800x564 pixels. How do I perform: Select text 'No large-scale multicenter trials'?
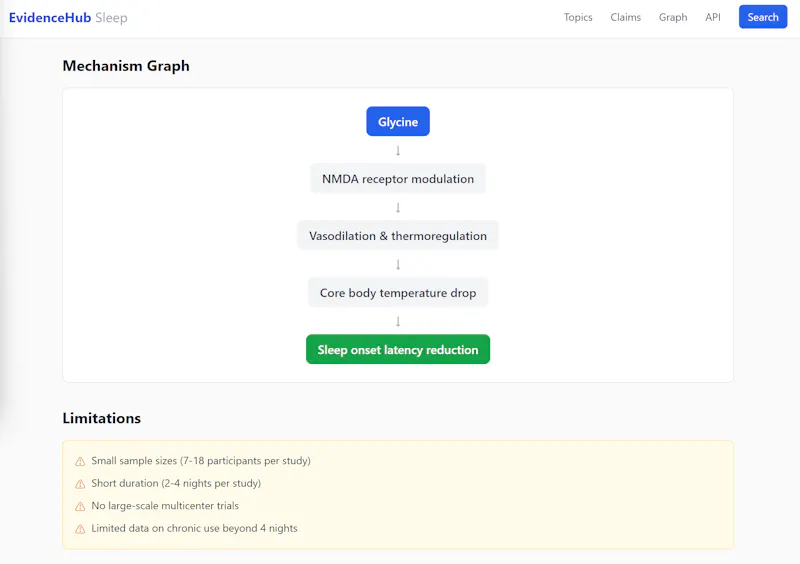[x=165, y=505]
